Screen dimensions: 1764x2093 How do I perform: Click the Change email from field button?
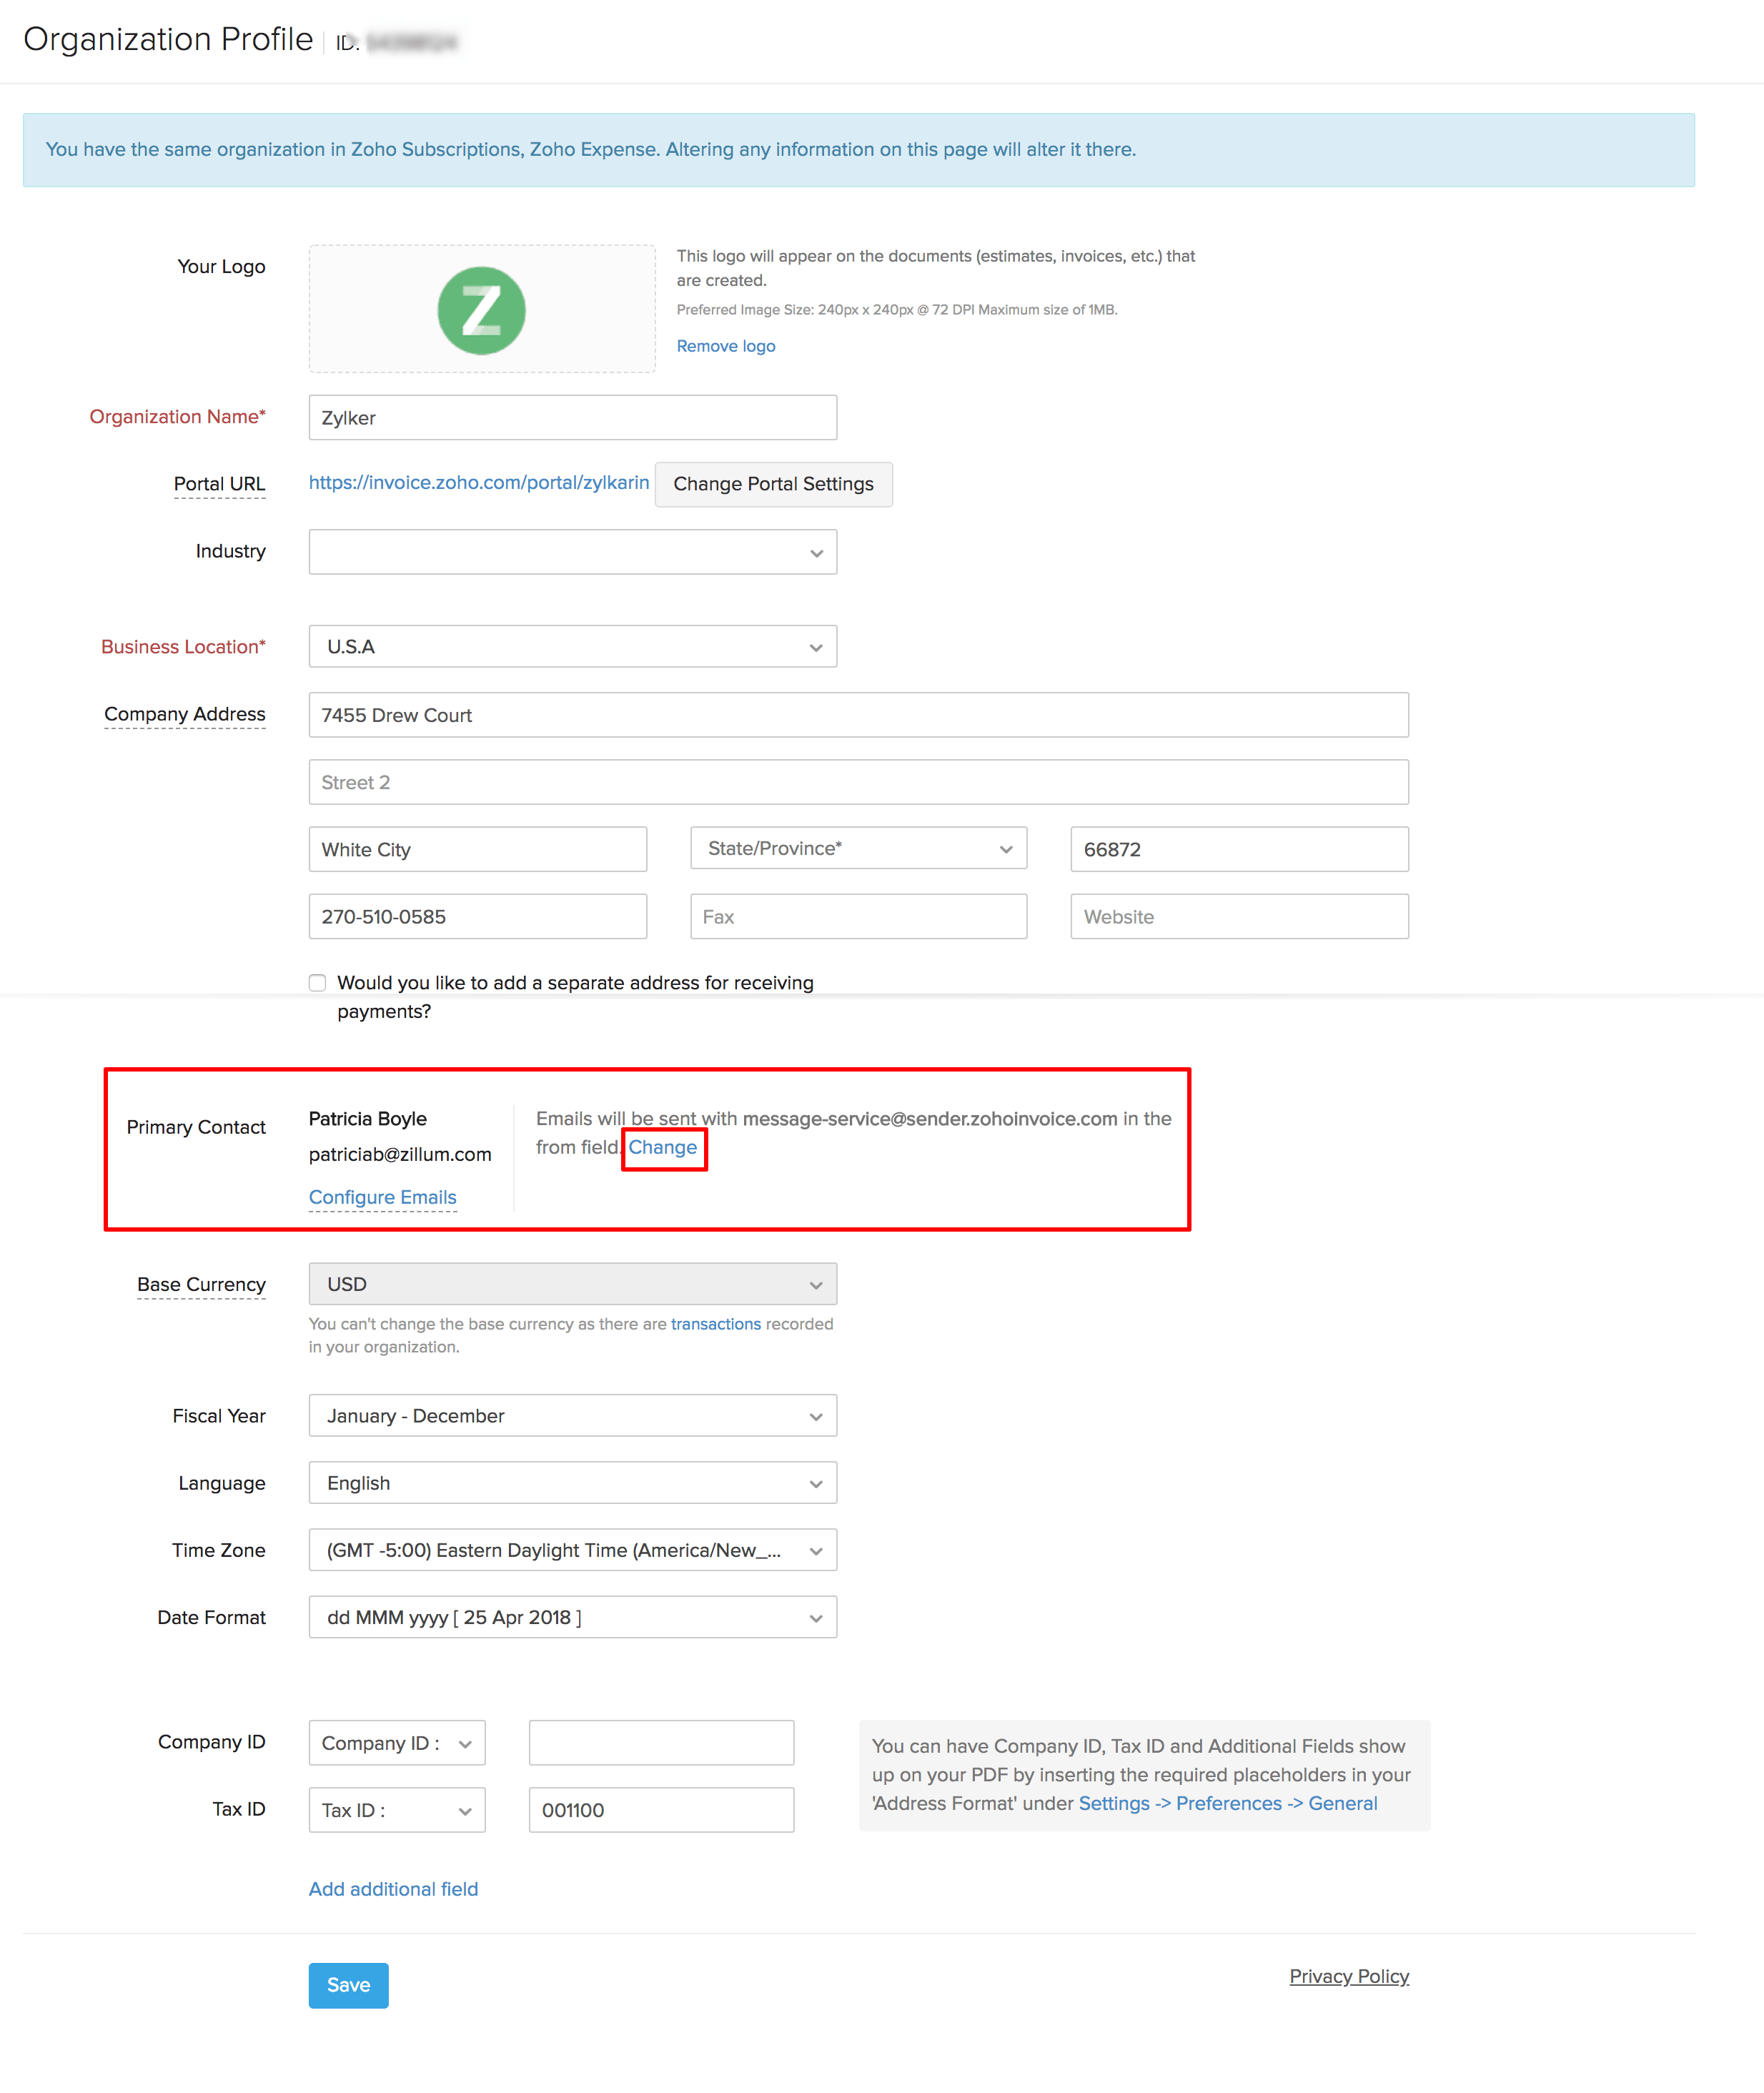[x=663, y=1148]
